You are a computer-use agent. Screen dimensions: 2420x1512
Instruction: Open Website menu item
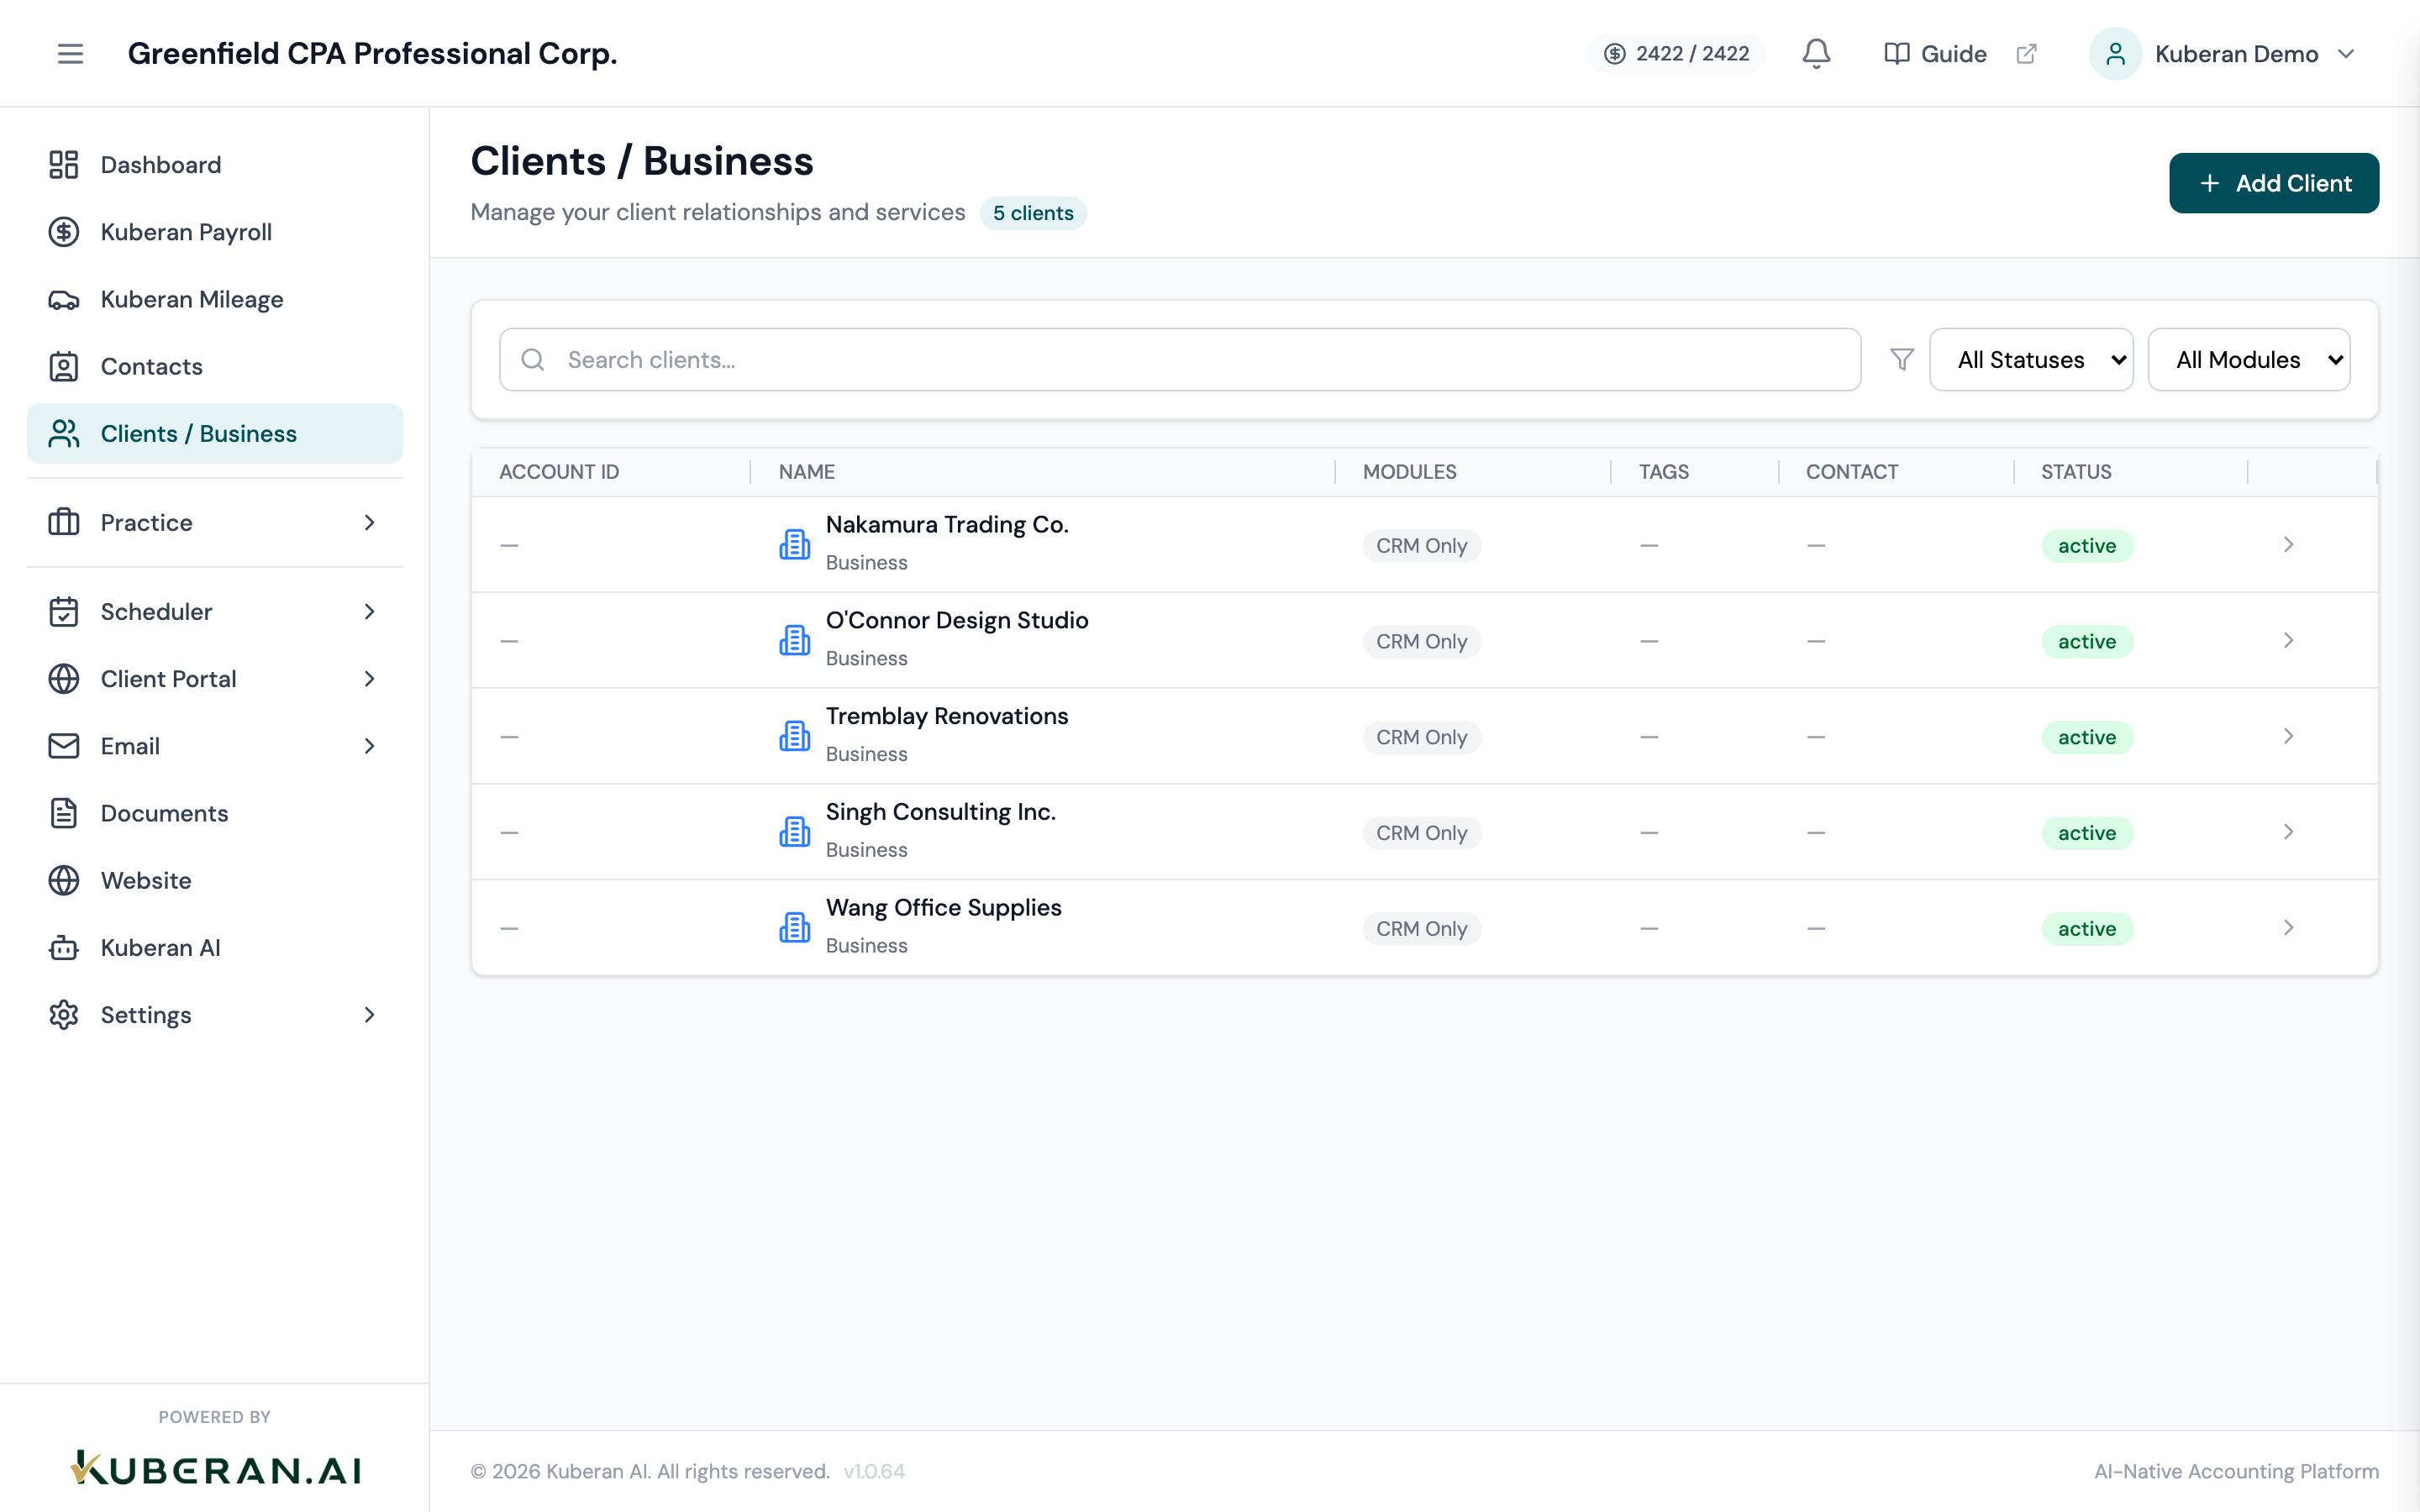click(x=215, y=880)
